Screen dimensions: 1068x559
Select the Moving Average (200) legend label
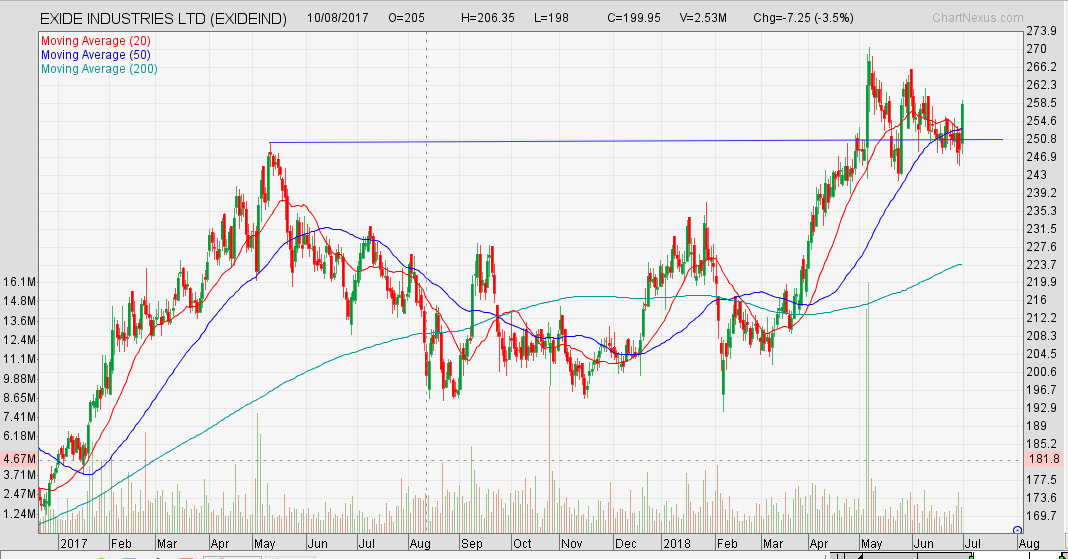click(x=99, y=69)
